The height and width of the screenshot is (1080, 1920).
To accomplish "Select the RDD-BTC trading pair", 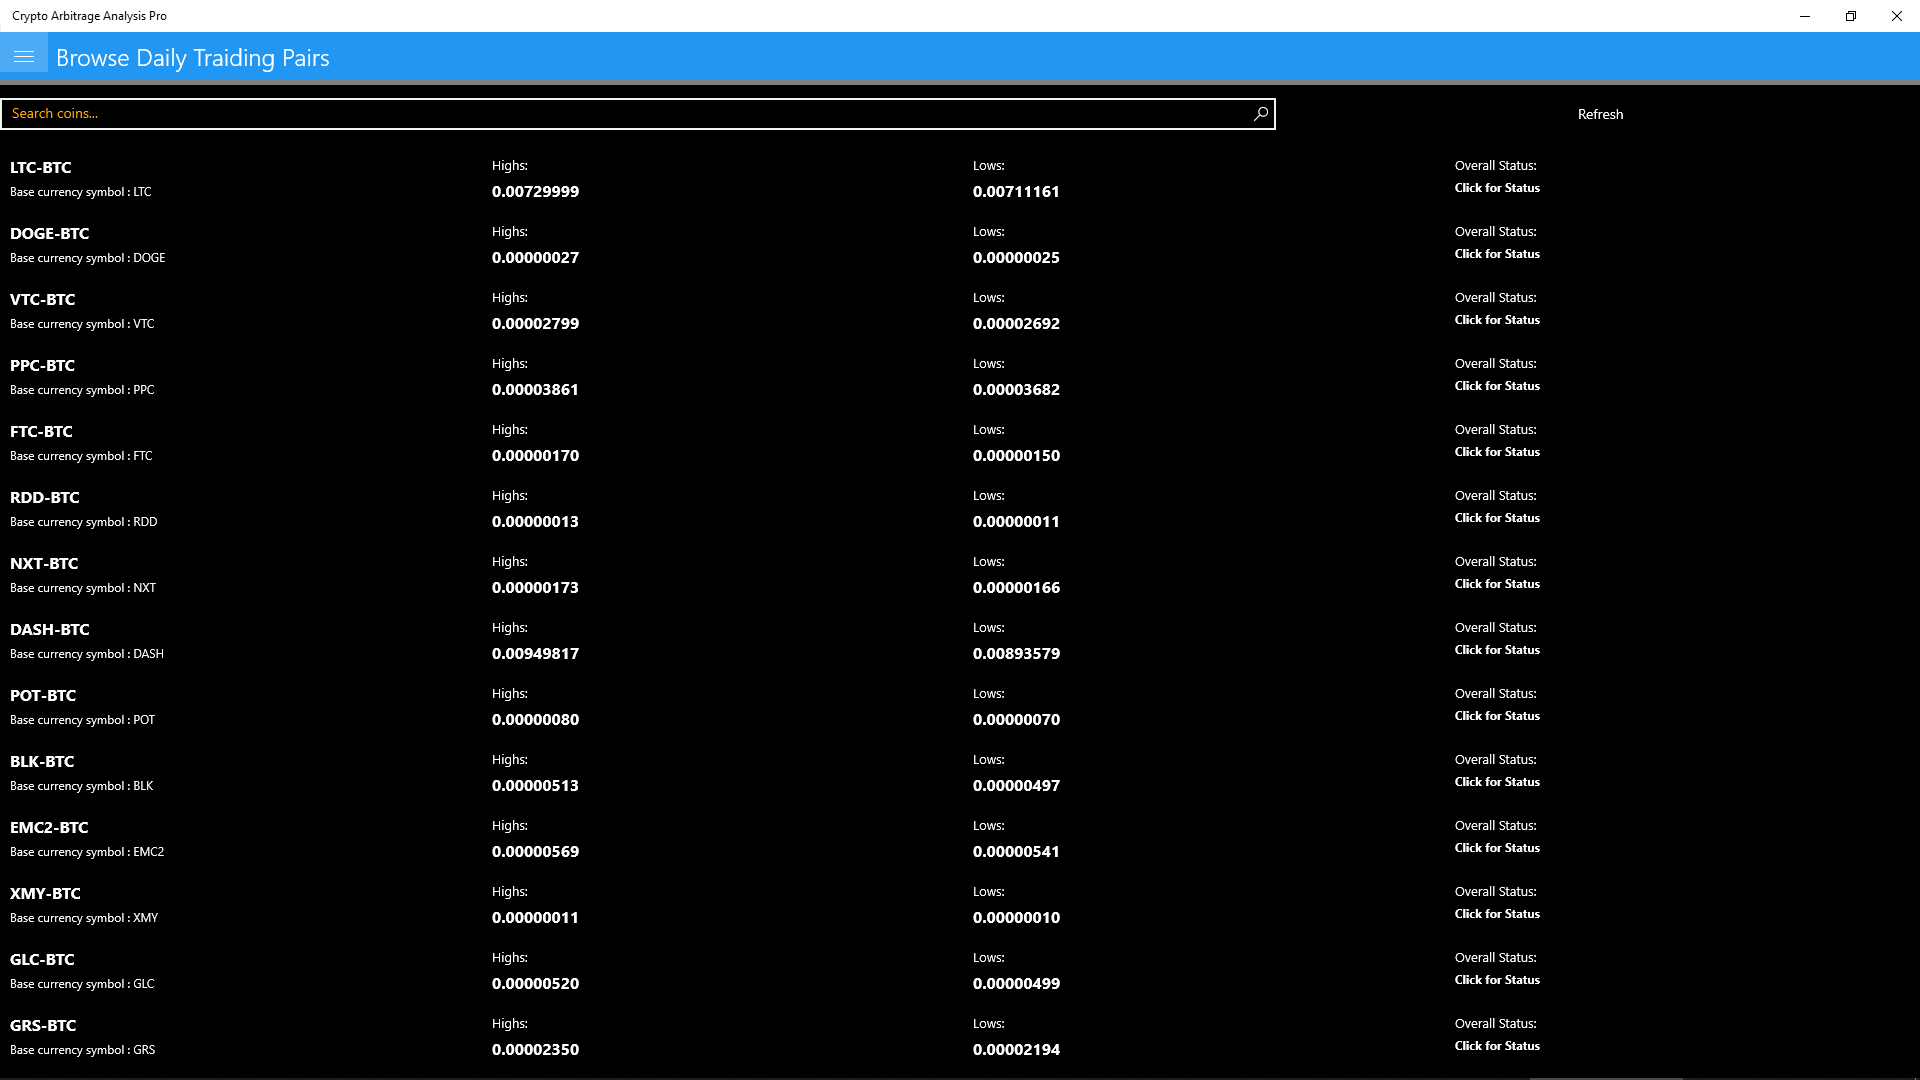I will (x=45, y=498).
